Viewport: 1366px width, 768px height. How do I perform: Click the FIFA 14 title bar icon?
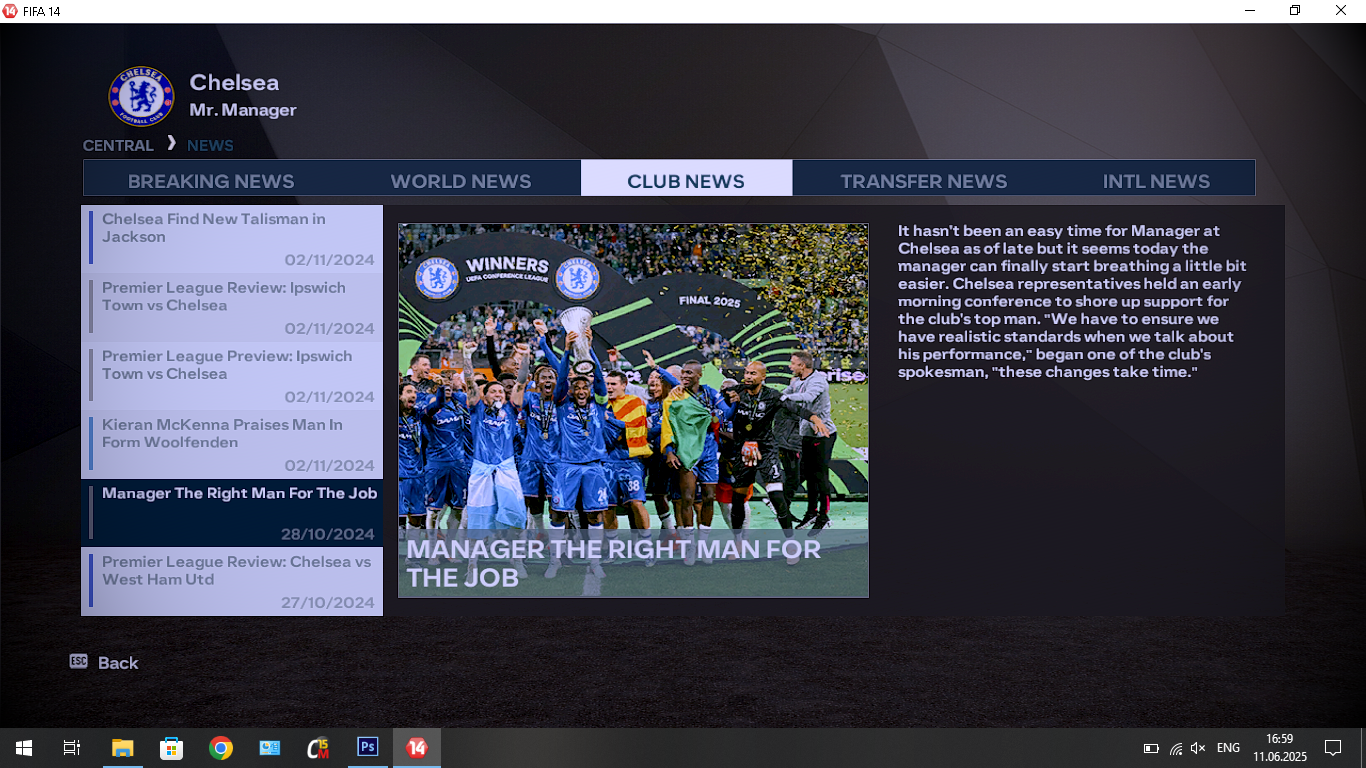(x=10, y=11)
